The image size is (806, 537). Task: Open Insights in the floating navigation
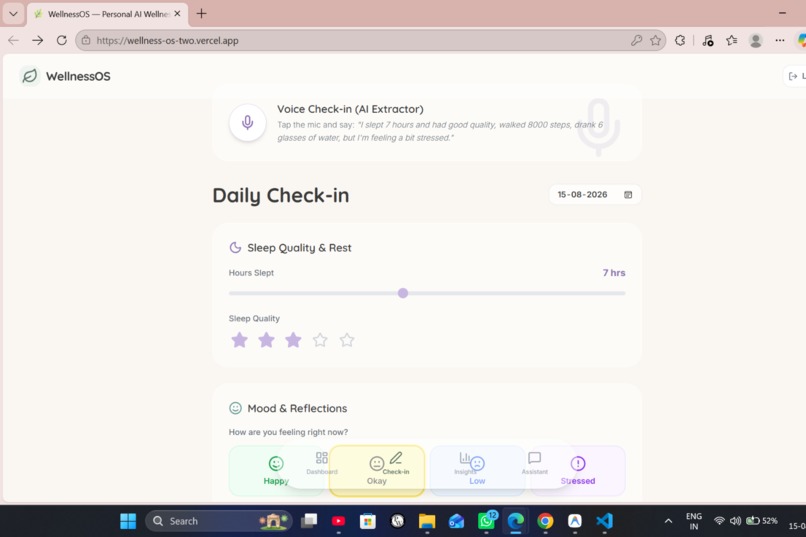(x=465, y=463)
